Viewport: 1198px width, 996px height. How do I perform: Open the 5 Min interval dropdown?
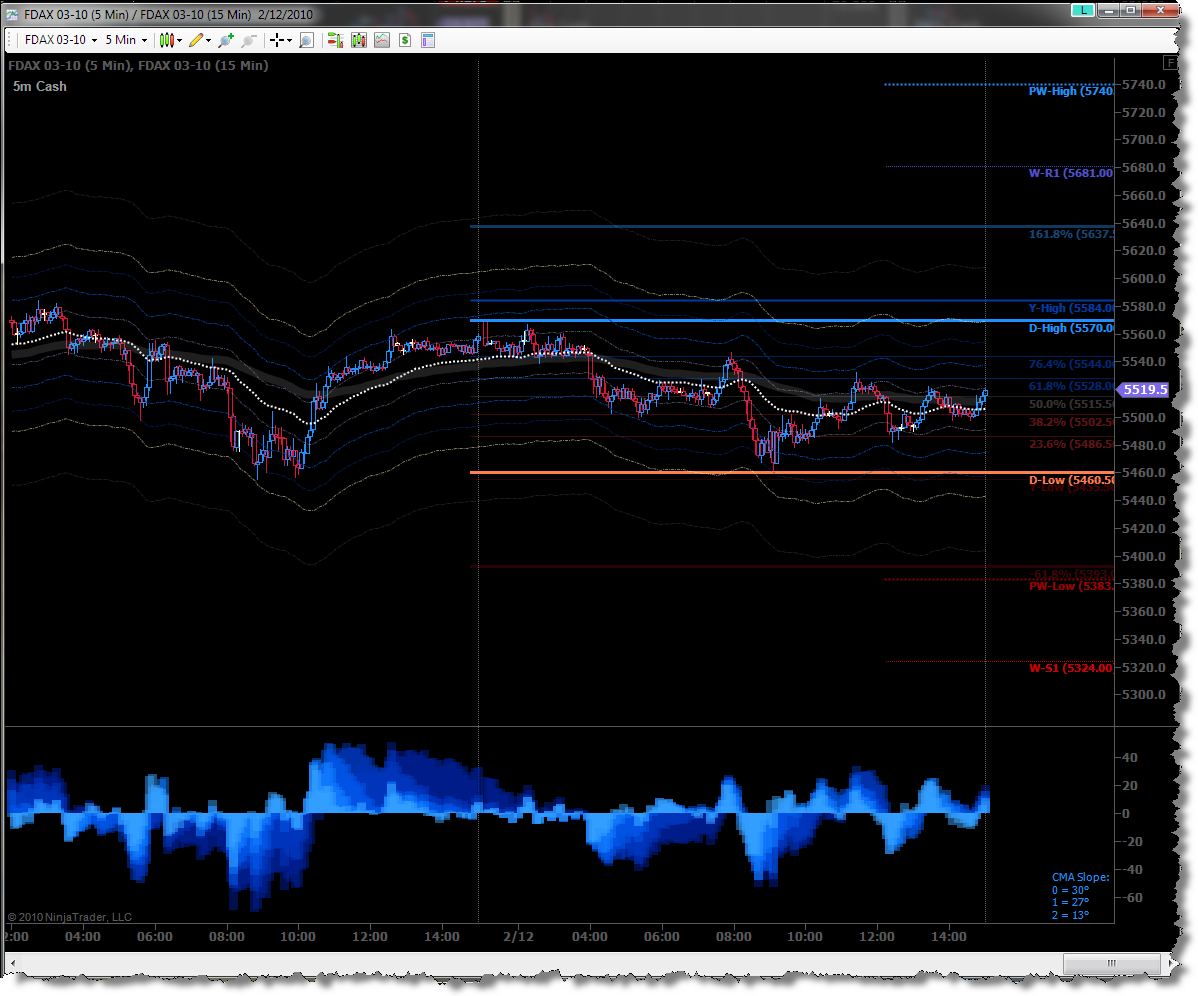[x=126, y=40]
